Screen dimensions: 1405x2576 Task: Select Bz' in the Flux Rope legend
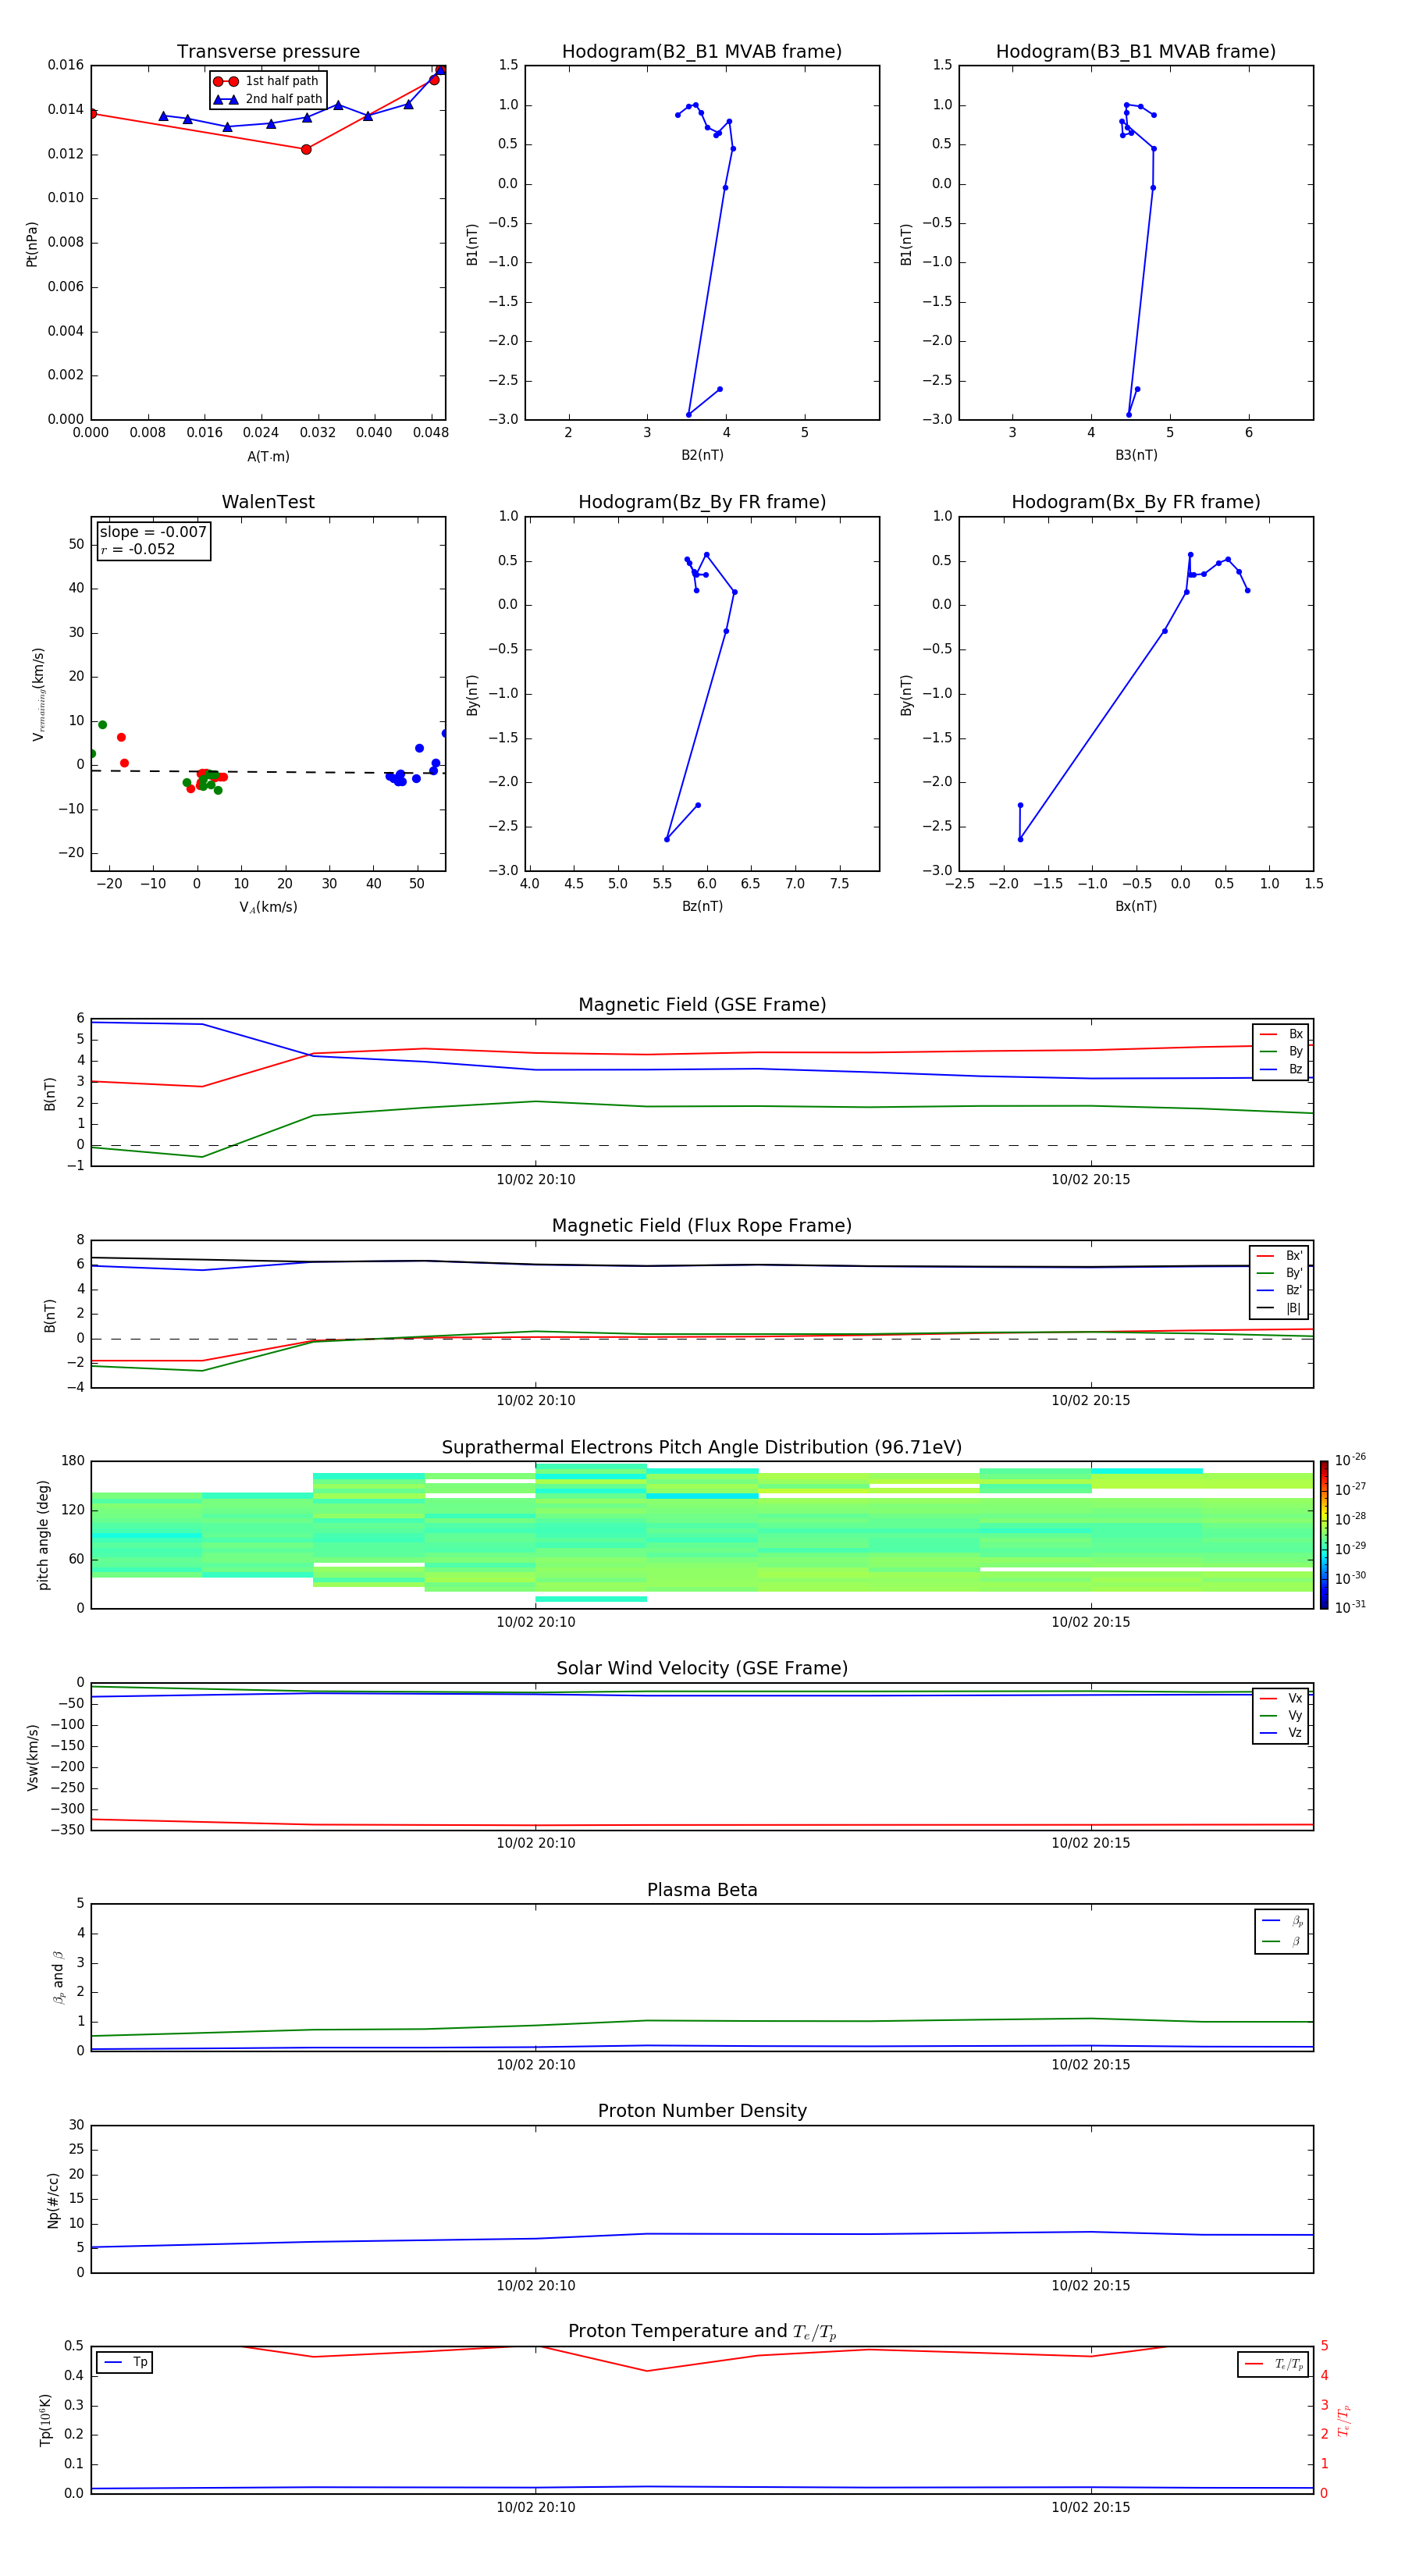tap(1280, 1290)
